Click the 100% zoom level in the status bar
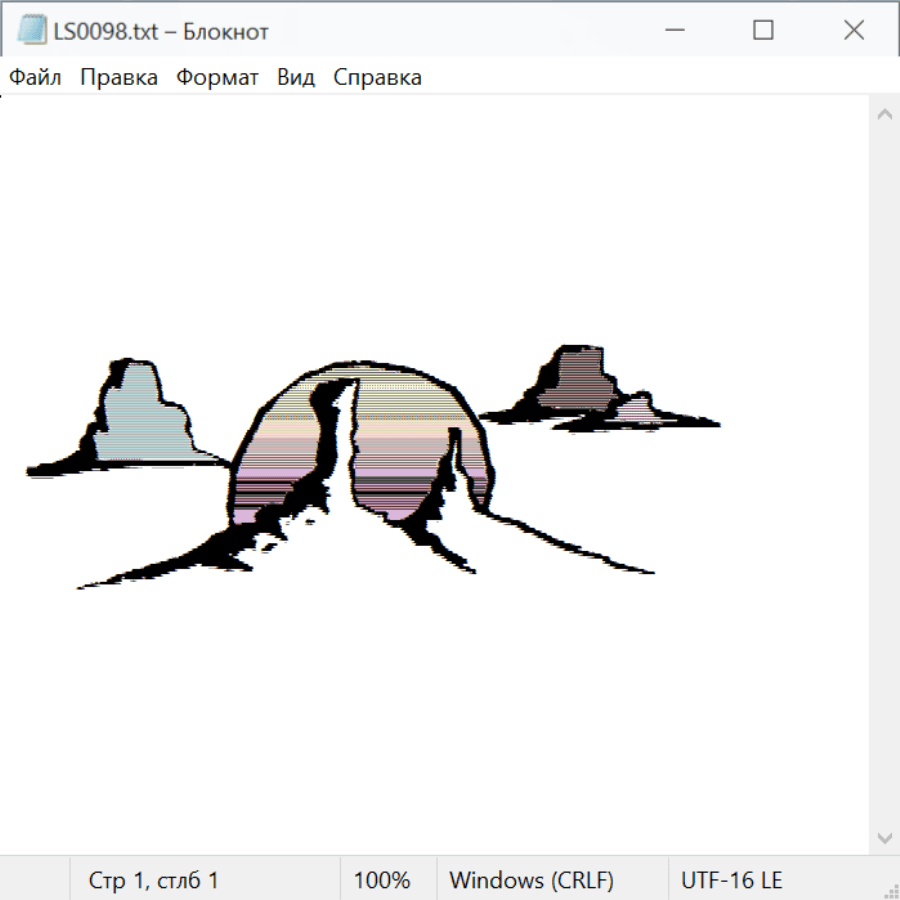The height and width of the screenshot is (900, 900). tap(382, 880)
